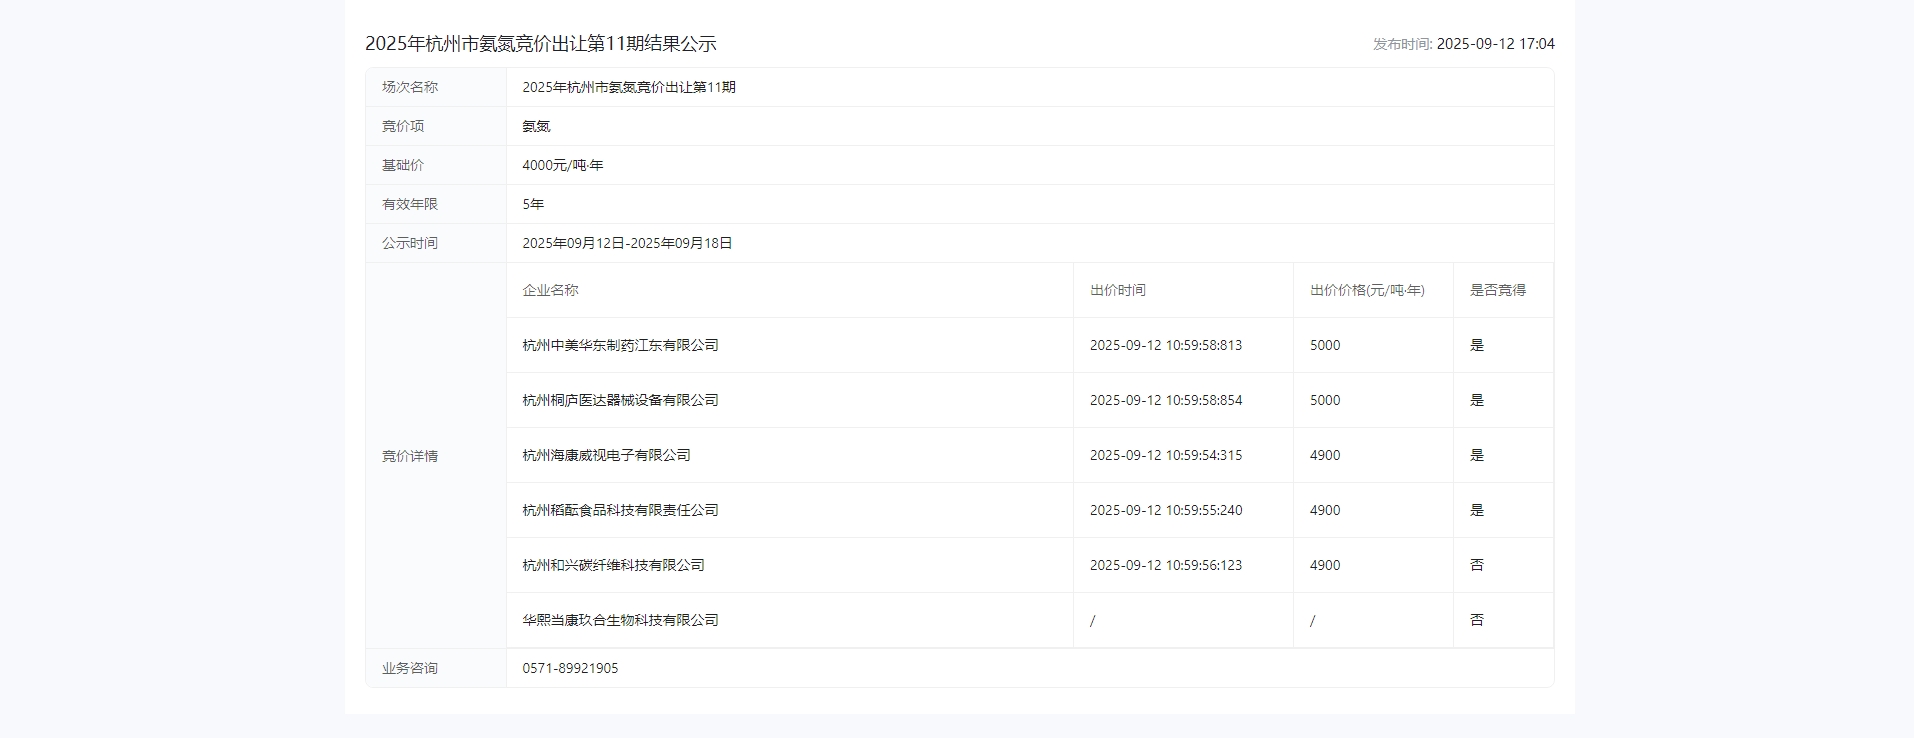Image resolution: width=1914 pixels, height=738 pixels.
Task: Click the publish time 2025-09-12 17:04
Action: tap(1495, 44)
